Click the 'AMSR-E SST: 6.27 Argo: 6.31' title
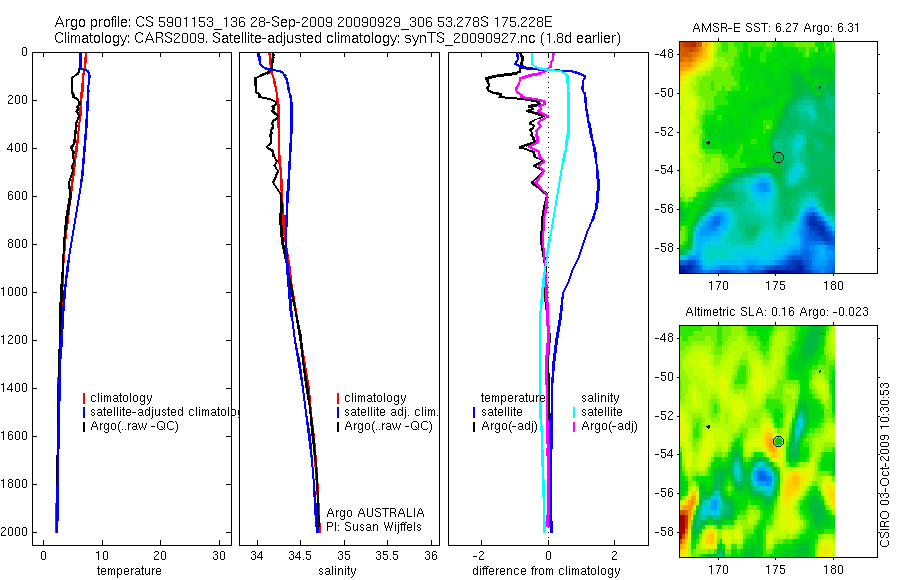 click(x=775, y=28)
